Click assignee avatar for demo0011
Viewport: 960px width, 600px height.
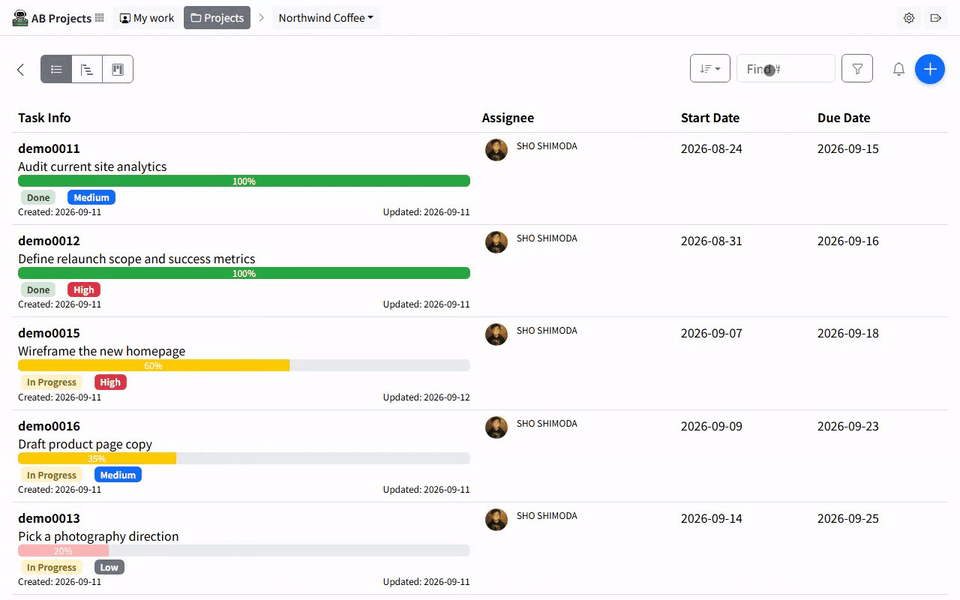click(497, 149)
